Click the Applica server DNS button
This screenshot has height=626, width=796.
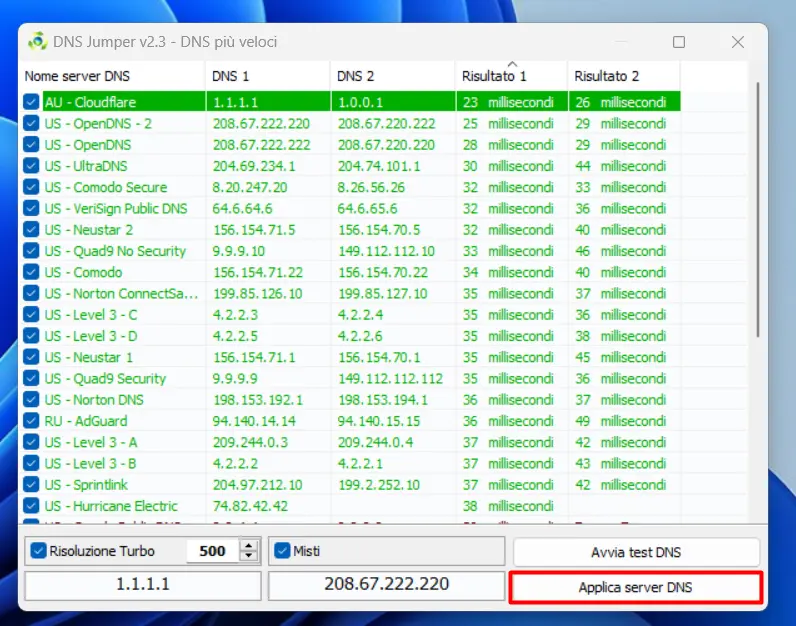[636, 587]
